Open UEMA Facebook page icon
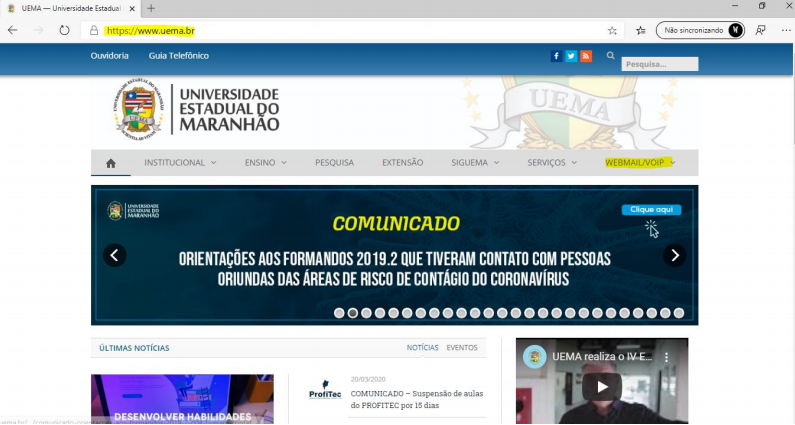This screenshot has height=425, width=795. [556, 56]
